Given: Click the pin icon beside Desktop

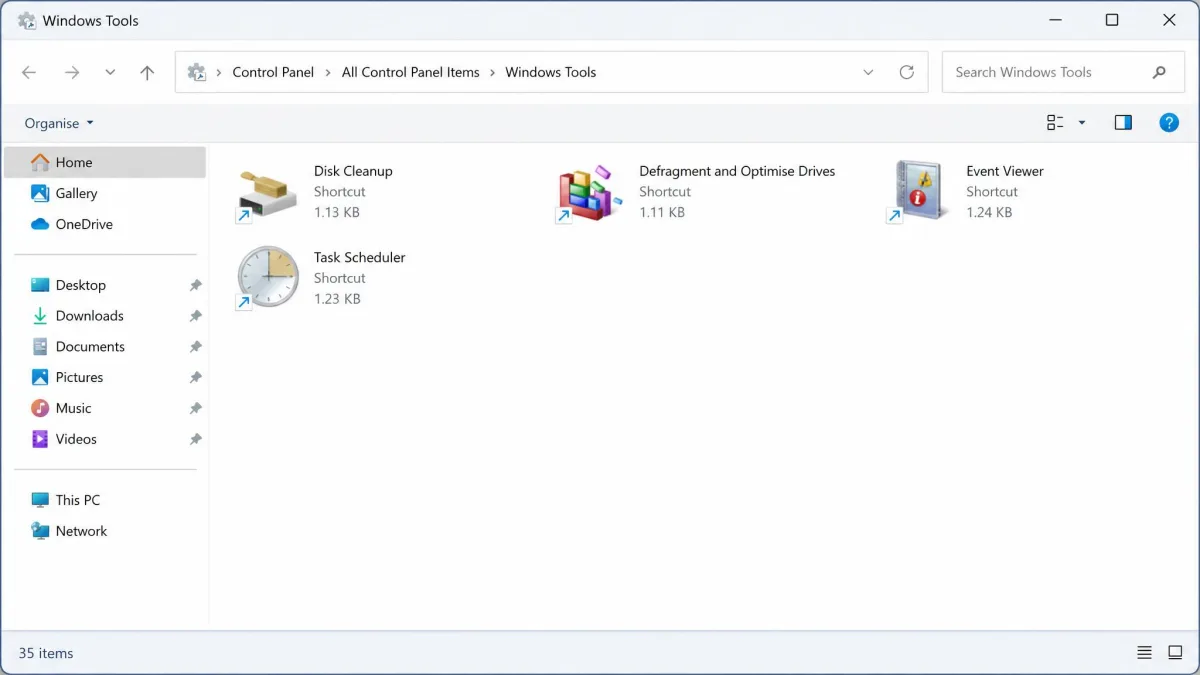Looking at the screenshot, I should (196, 285).
